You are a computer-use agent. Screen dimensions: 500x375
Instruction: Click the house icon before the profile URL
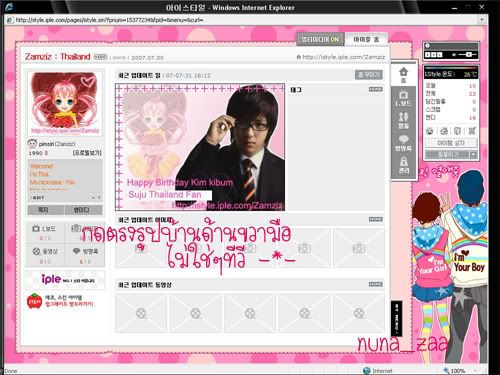pyautogui.click(x=299, y=57)
